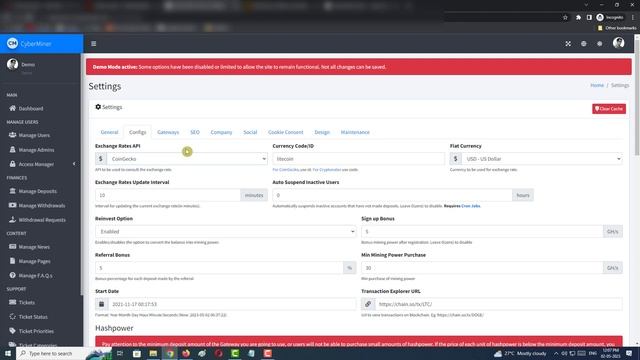Click the link icon beside Transaction Explorer URL

[x=368, y=304]
